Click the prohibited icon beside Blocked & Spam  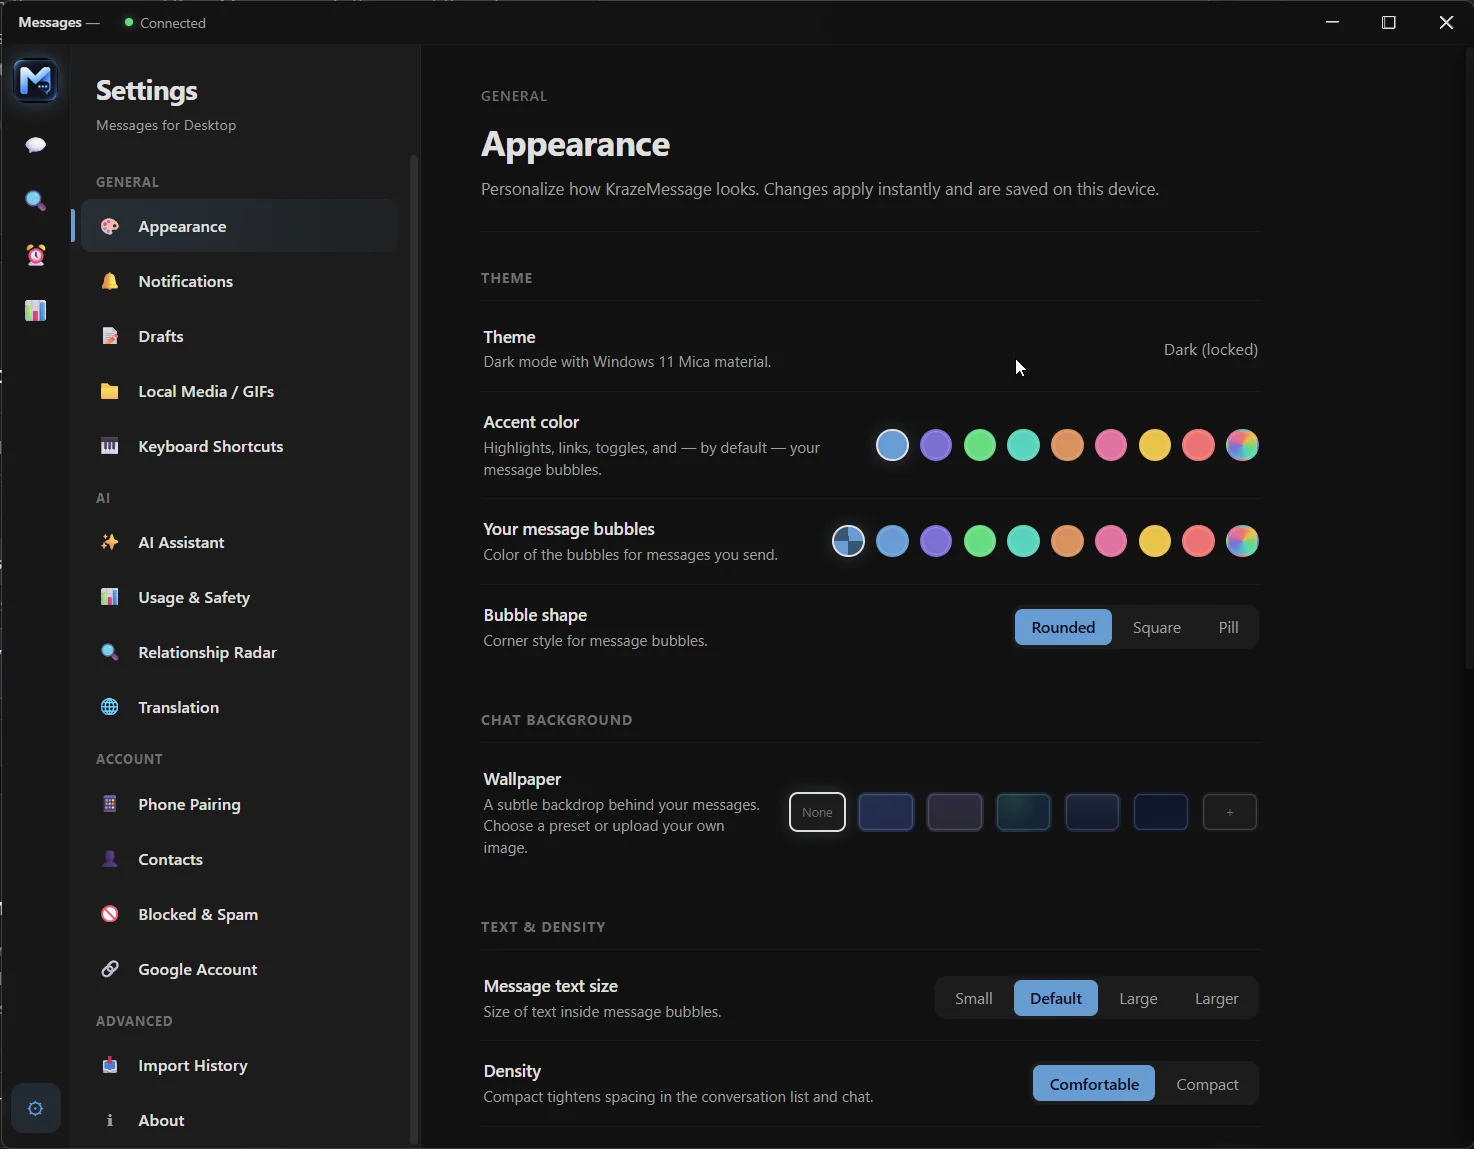pyautogui.click(x=110, y=914)
